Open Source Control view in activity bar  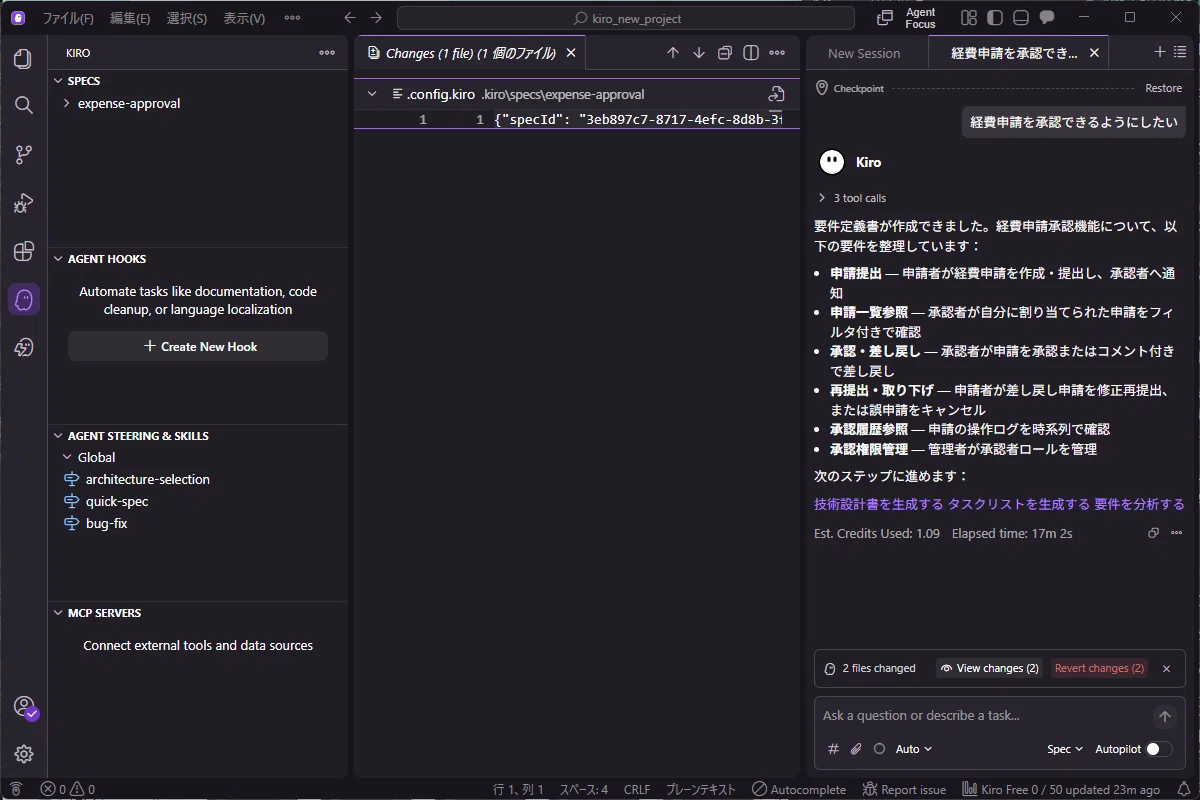tap(24, 154)
